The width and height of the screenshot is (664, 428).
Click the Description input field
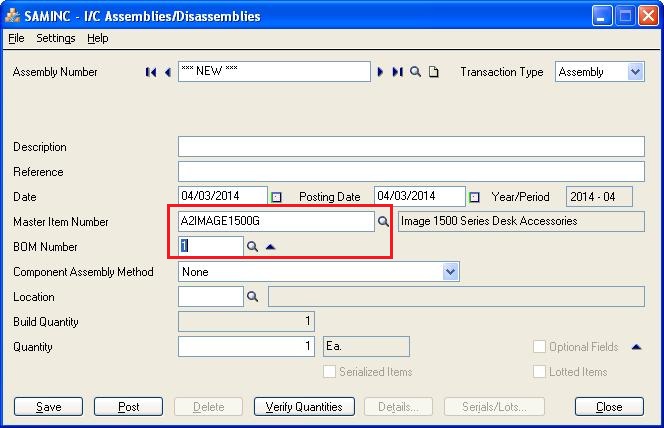point(411,146)
